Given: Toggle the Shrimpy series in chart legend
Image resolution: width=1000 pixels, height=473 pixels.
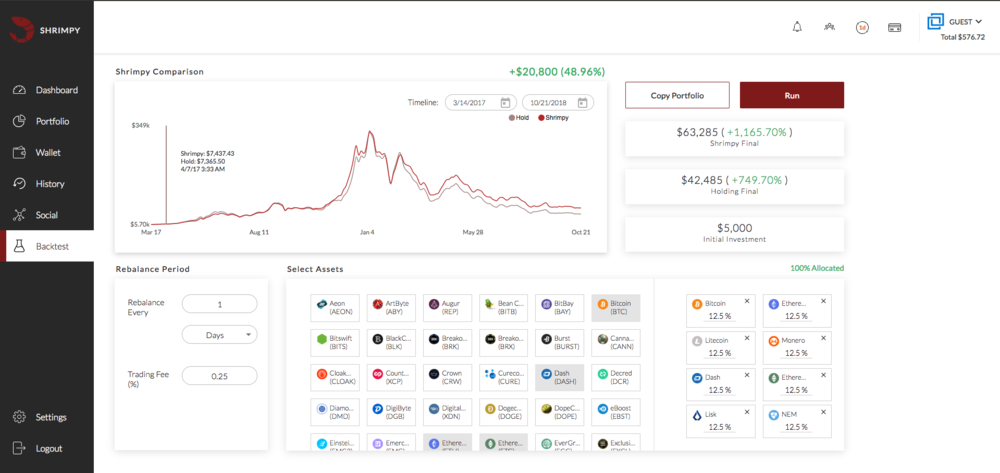Looking at the screenshot, I should (x=553, y=118).
